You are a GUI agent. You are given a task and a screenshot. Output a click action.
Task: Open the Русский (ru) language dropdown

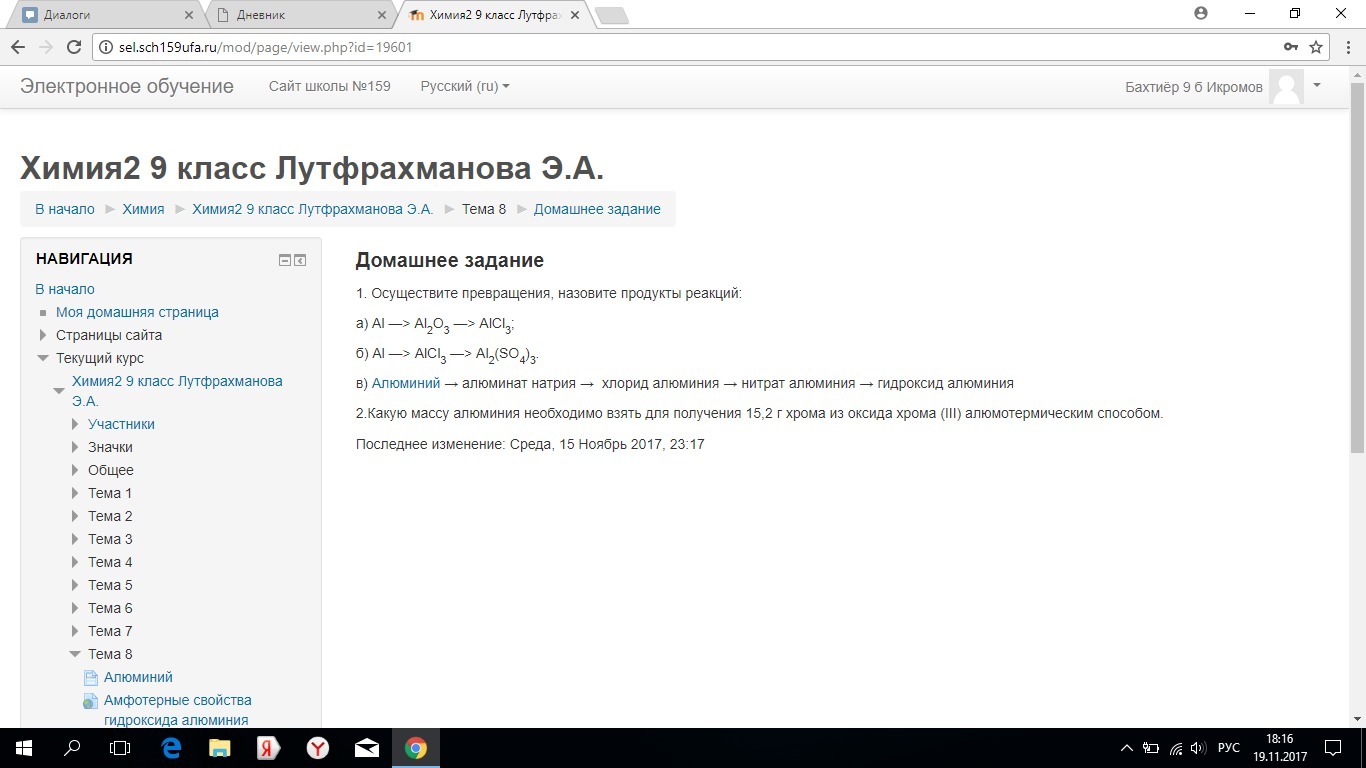point(464,86)
